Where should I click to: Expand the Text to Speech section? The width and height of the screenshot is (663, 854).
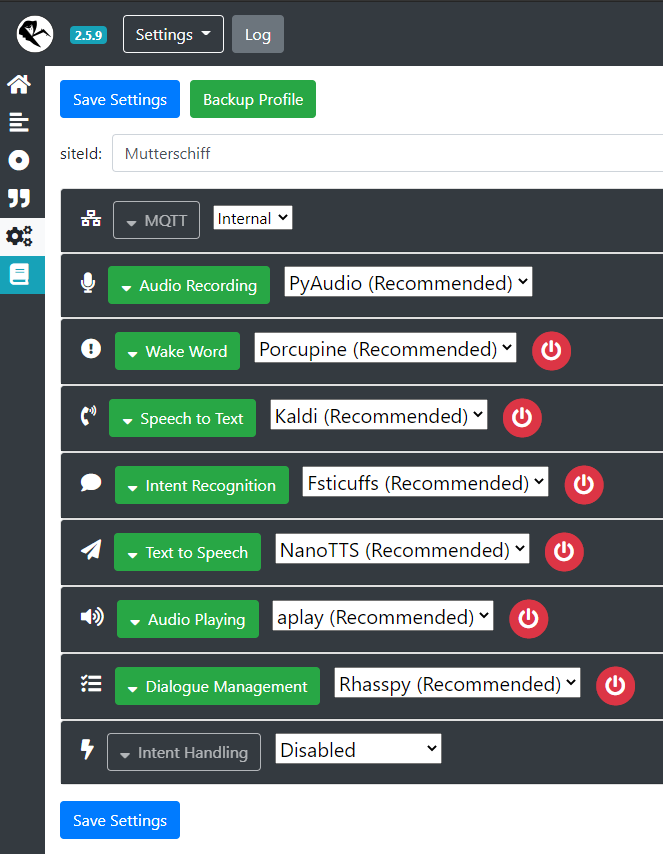click(187, 552)
